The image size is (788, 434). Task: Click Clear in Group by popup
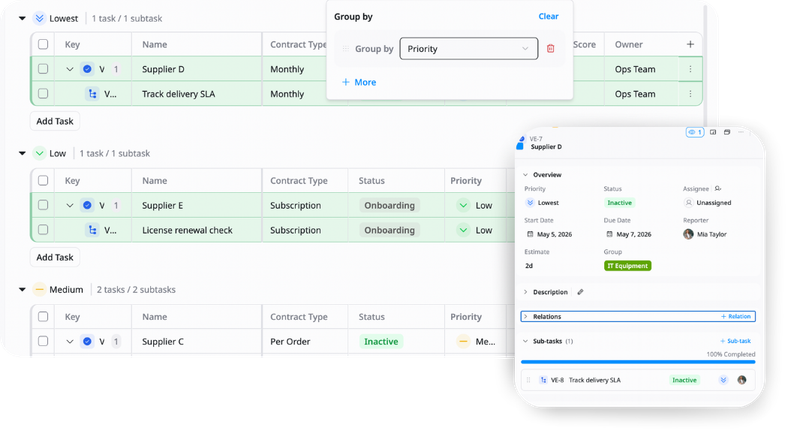548,16
